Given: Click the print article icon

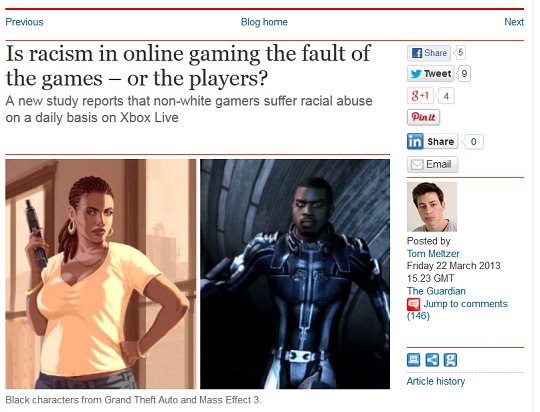Looking at the screenshot, I should pyautogui.click(x=413, y=360).
